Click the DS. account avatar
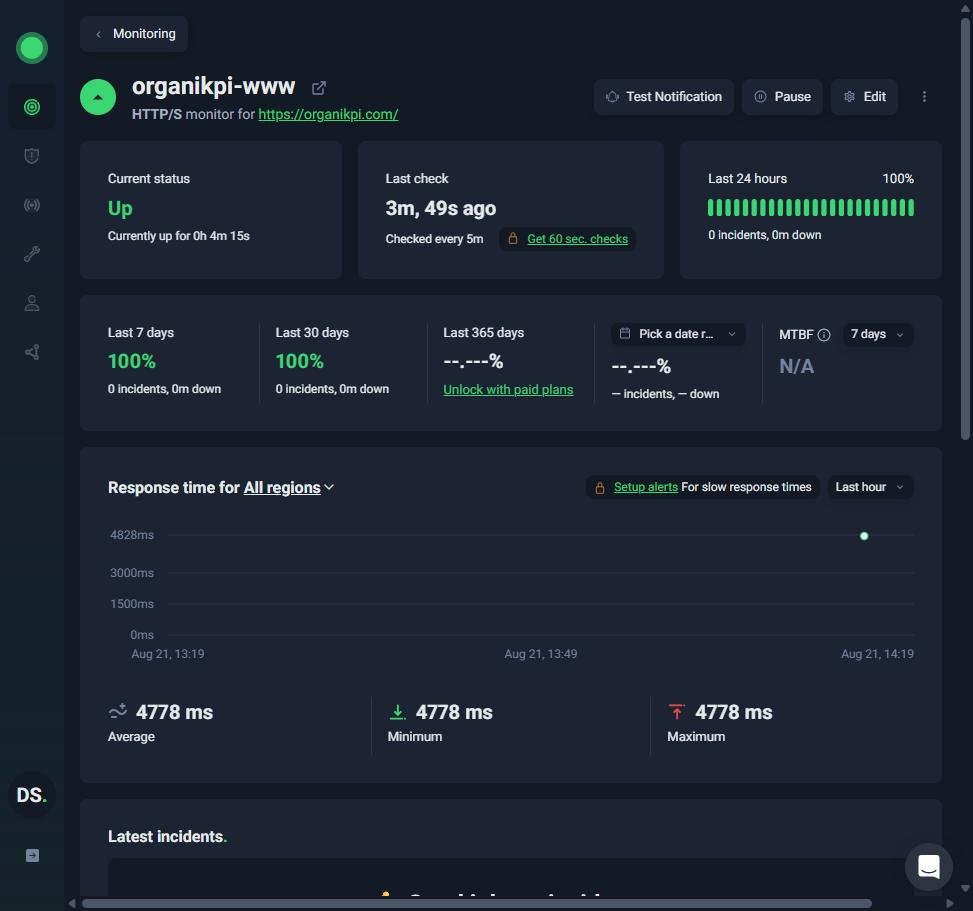This screenshot has width=973, height=911. coord(32,795)
